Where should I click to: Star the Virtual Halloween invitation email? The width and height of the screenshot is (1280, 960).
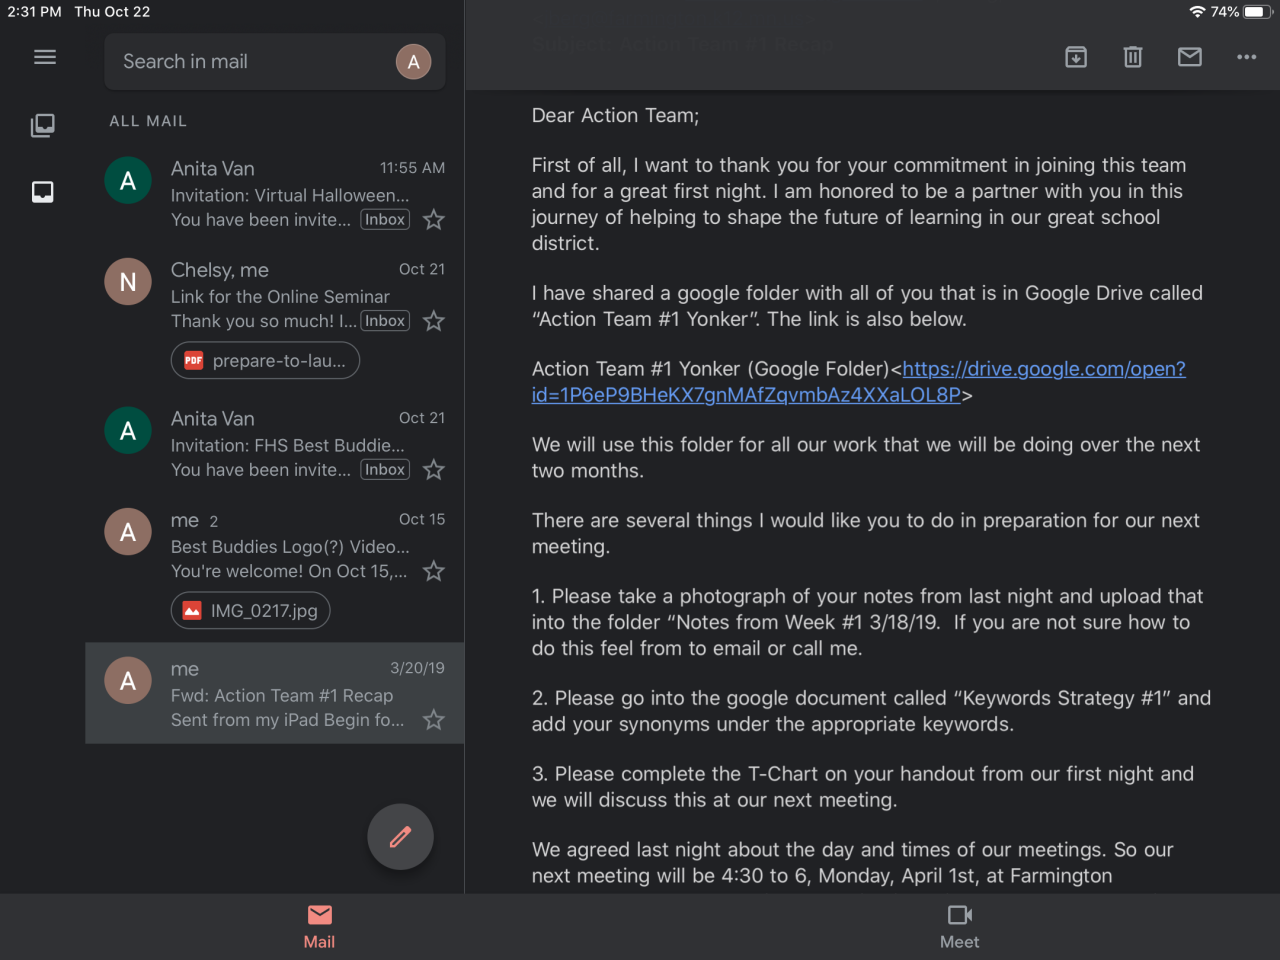pos(434,220)
